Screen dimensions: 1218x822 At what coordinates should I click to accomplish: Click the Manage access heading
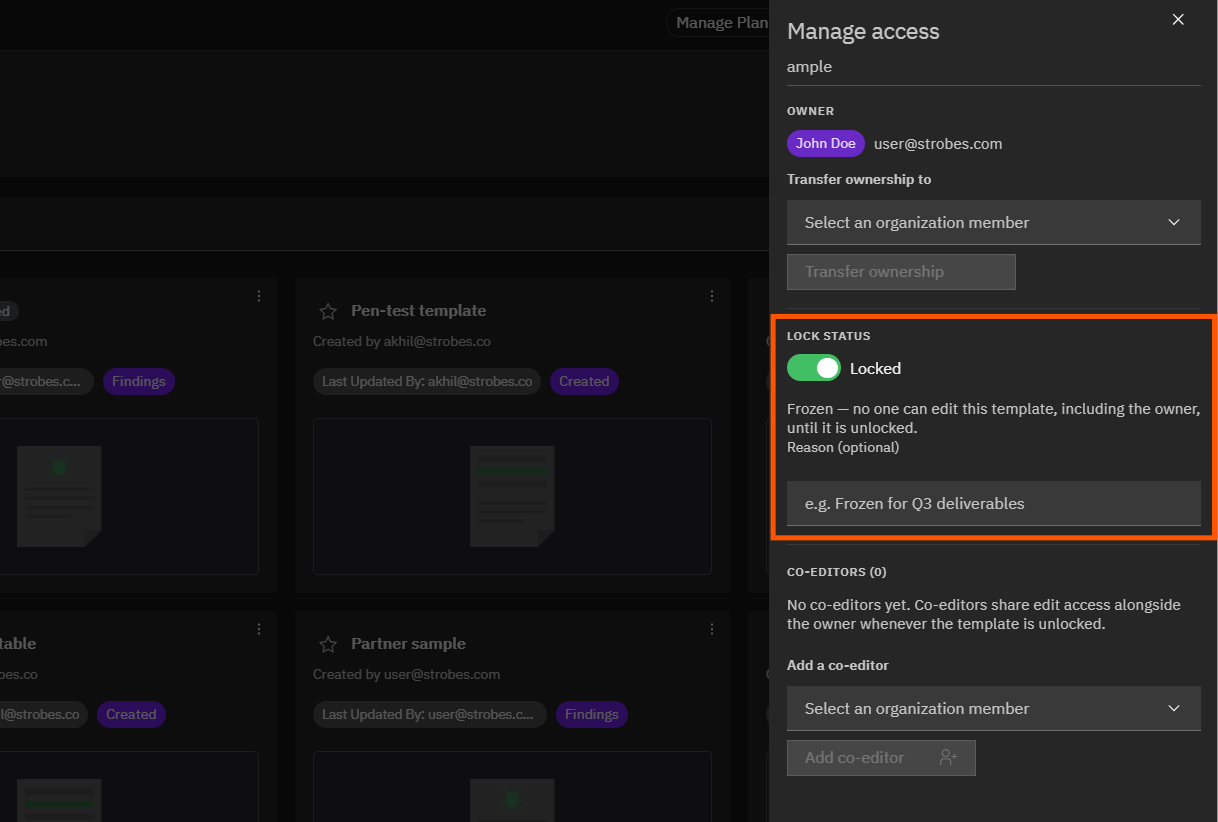click(863, 31)
